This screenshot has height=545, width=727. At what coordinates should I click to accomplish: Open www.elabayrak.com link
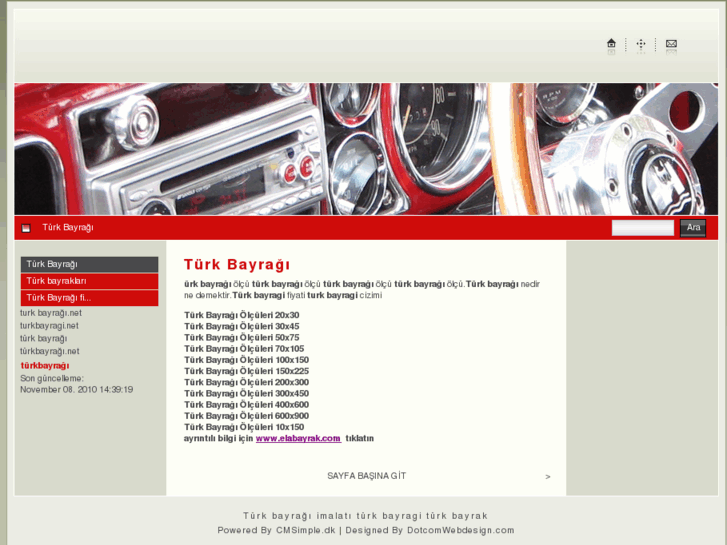[x=298, y=438]
